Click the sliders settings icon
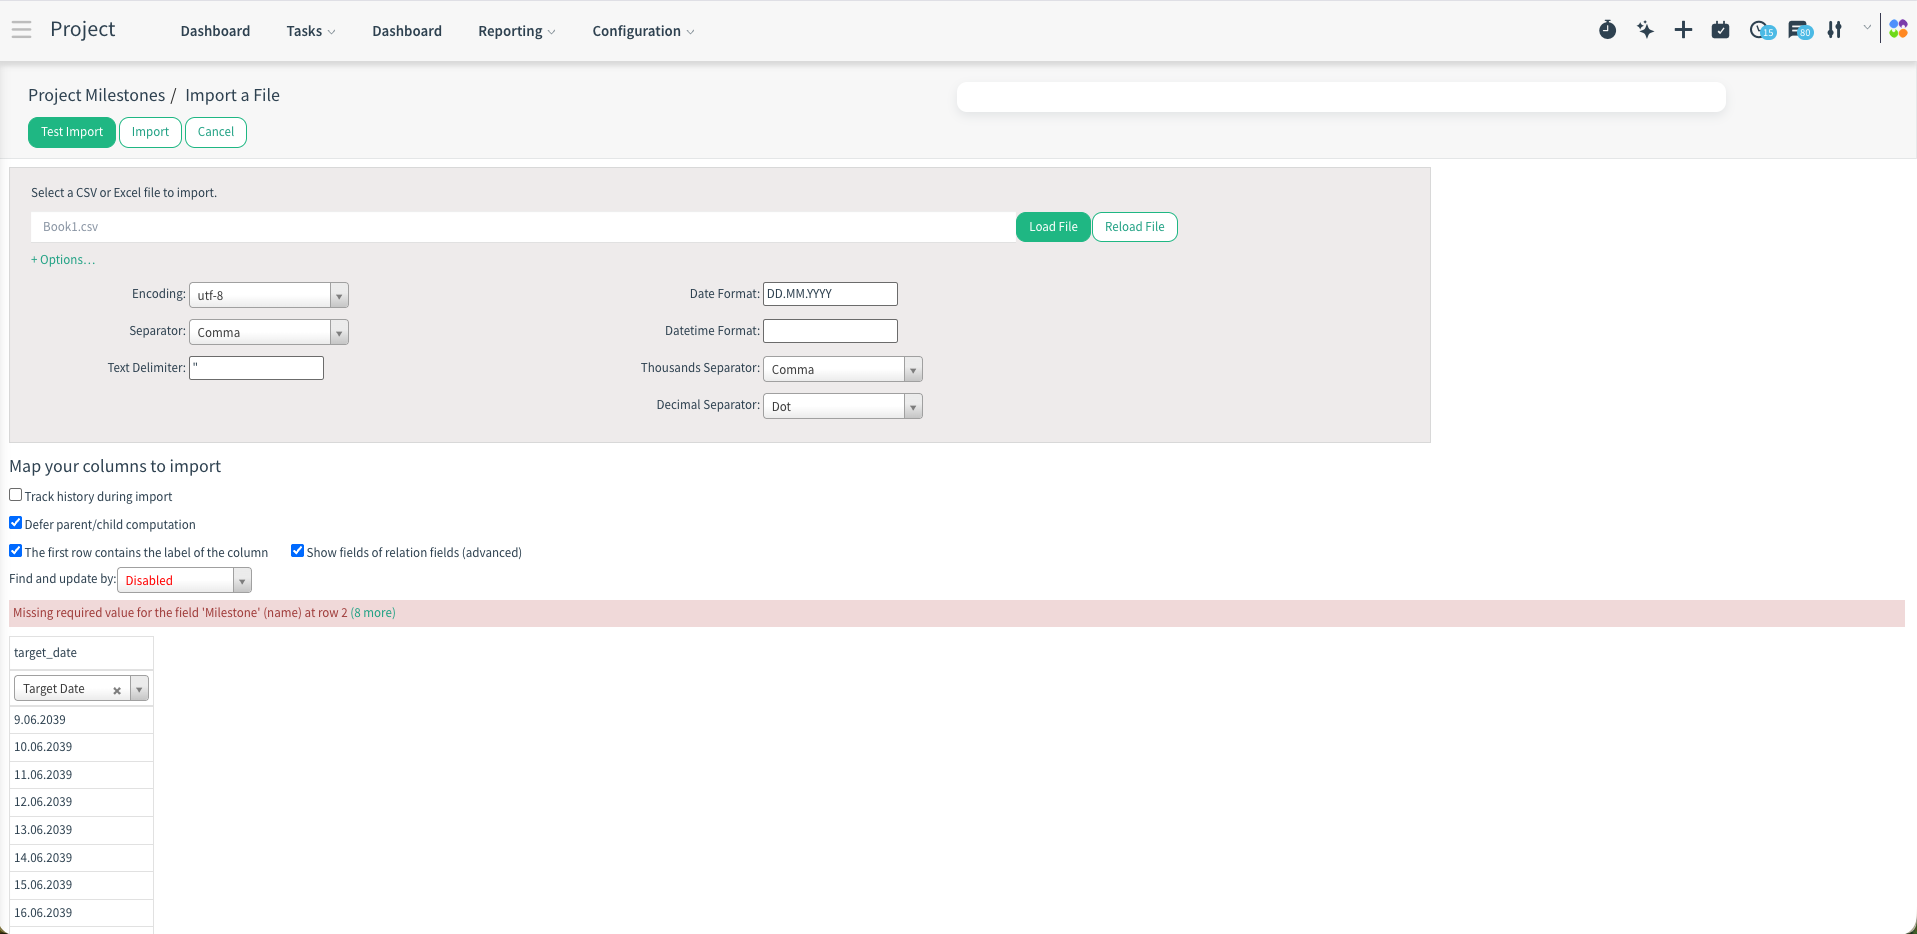Screen dimensions: 1917x934 (x=1834, y=30)
